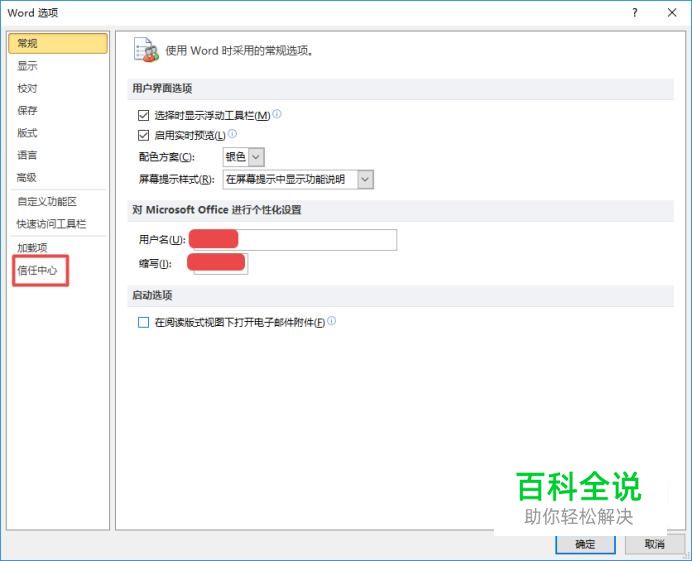Go to the 版式 options category
Screen dimensions: 692x561
27,133
